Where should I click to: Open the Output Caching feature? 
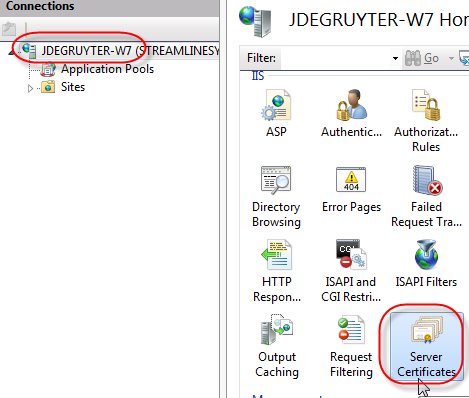click(x=277, y=346)
